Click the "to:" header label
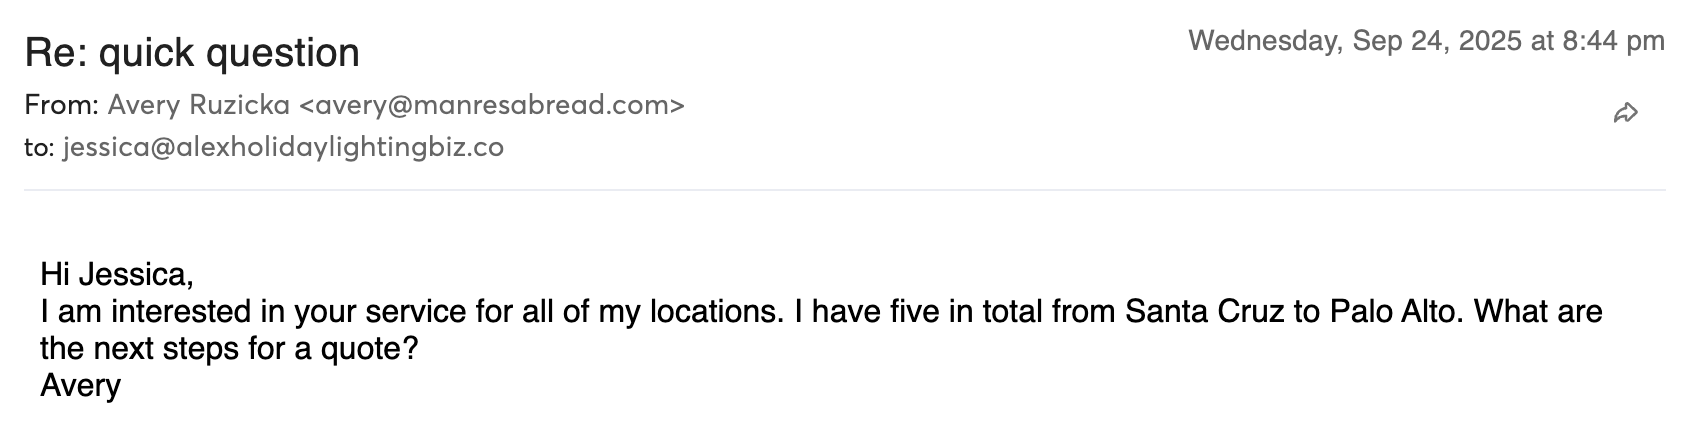Screen dimensions: 1692x434 38,148
